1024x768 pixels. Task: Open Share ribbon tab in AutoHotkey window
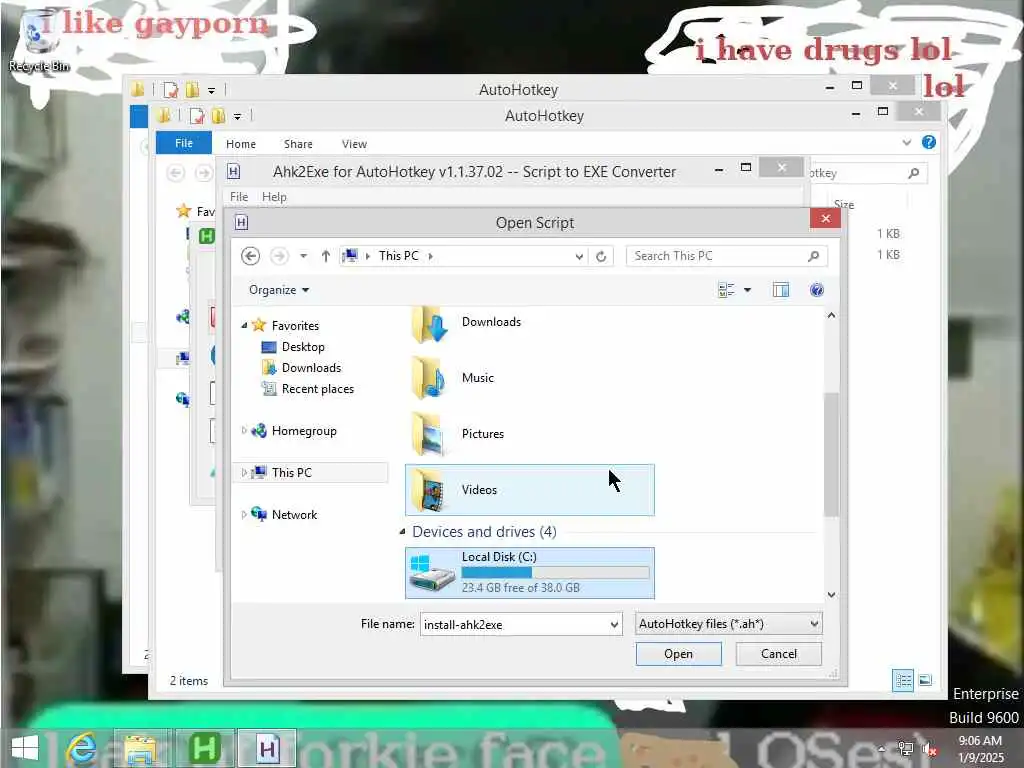298,144
